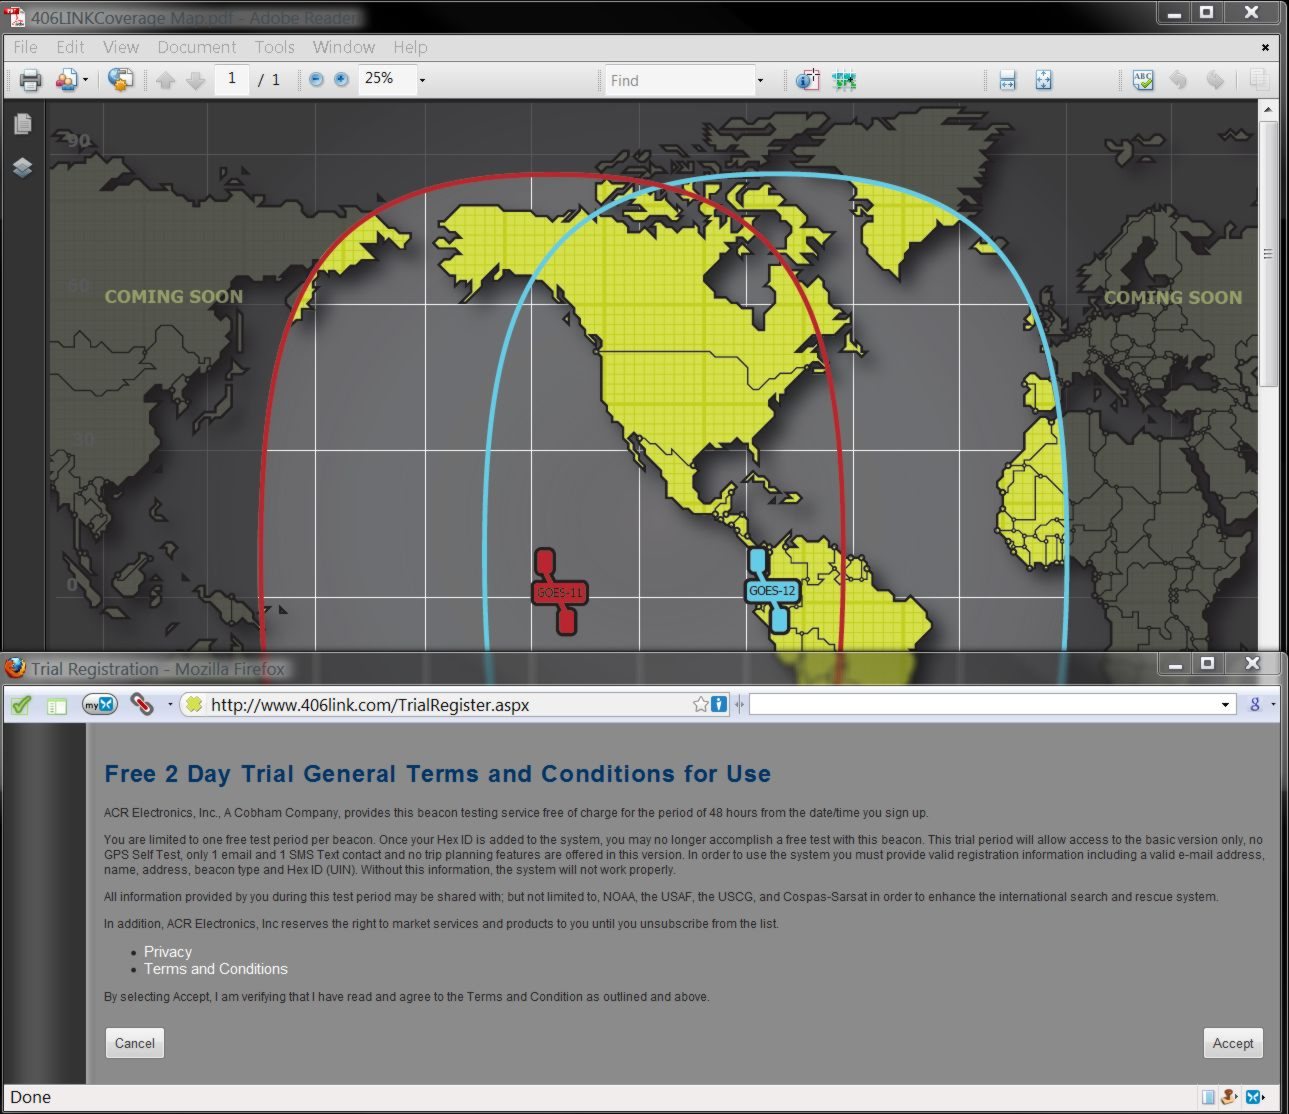The image size is (1289, 1114).
Task: Zoom out using the minus button
Action: pos(316,79)
